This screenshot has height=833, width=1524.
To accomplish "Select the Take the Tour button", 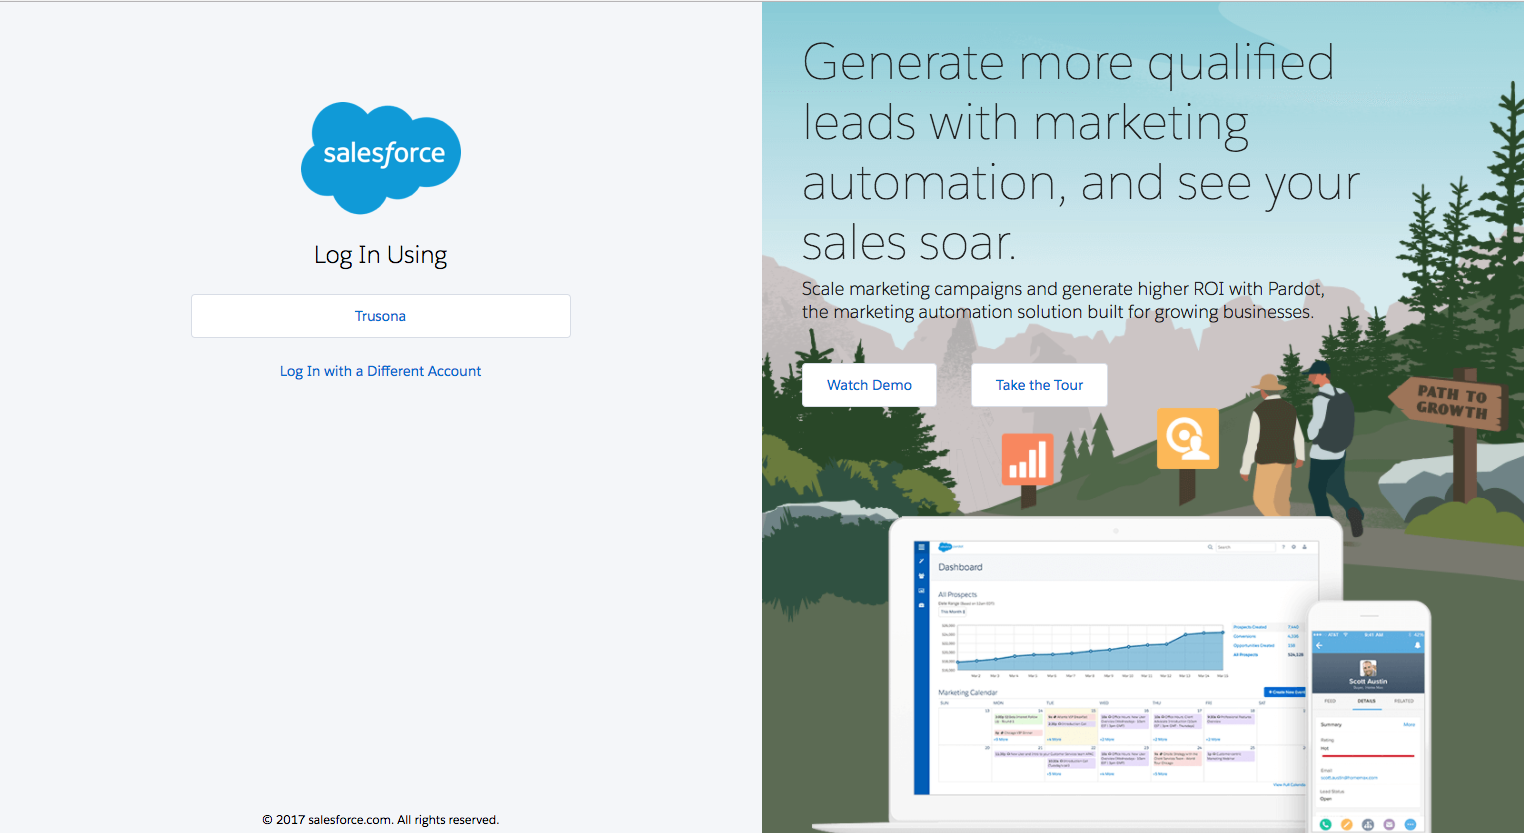I will (x=1039, y=385).
